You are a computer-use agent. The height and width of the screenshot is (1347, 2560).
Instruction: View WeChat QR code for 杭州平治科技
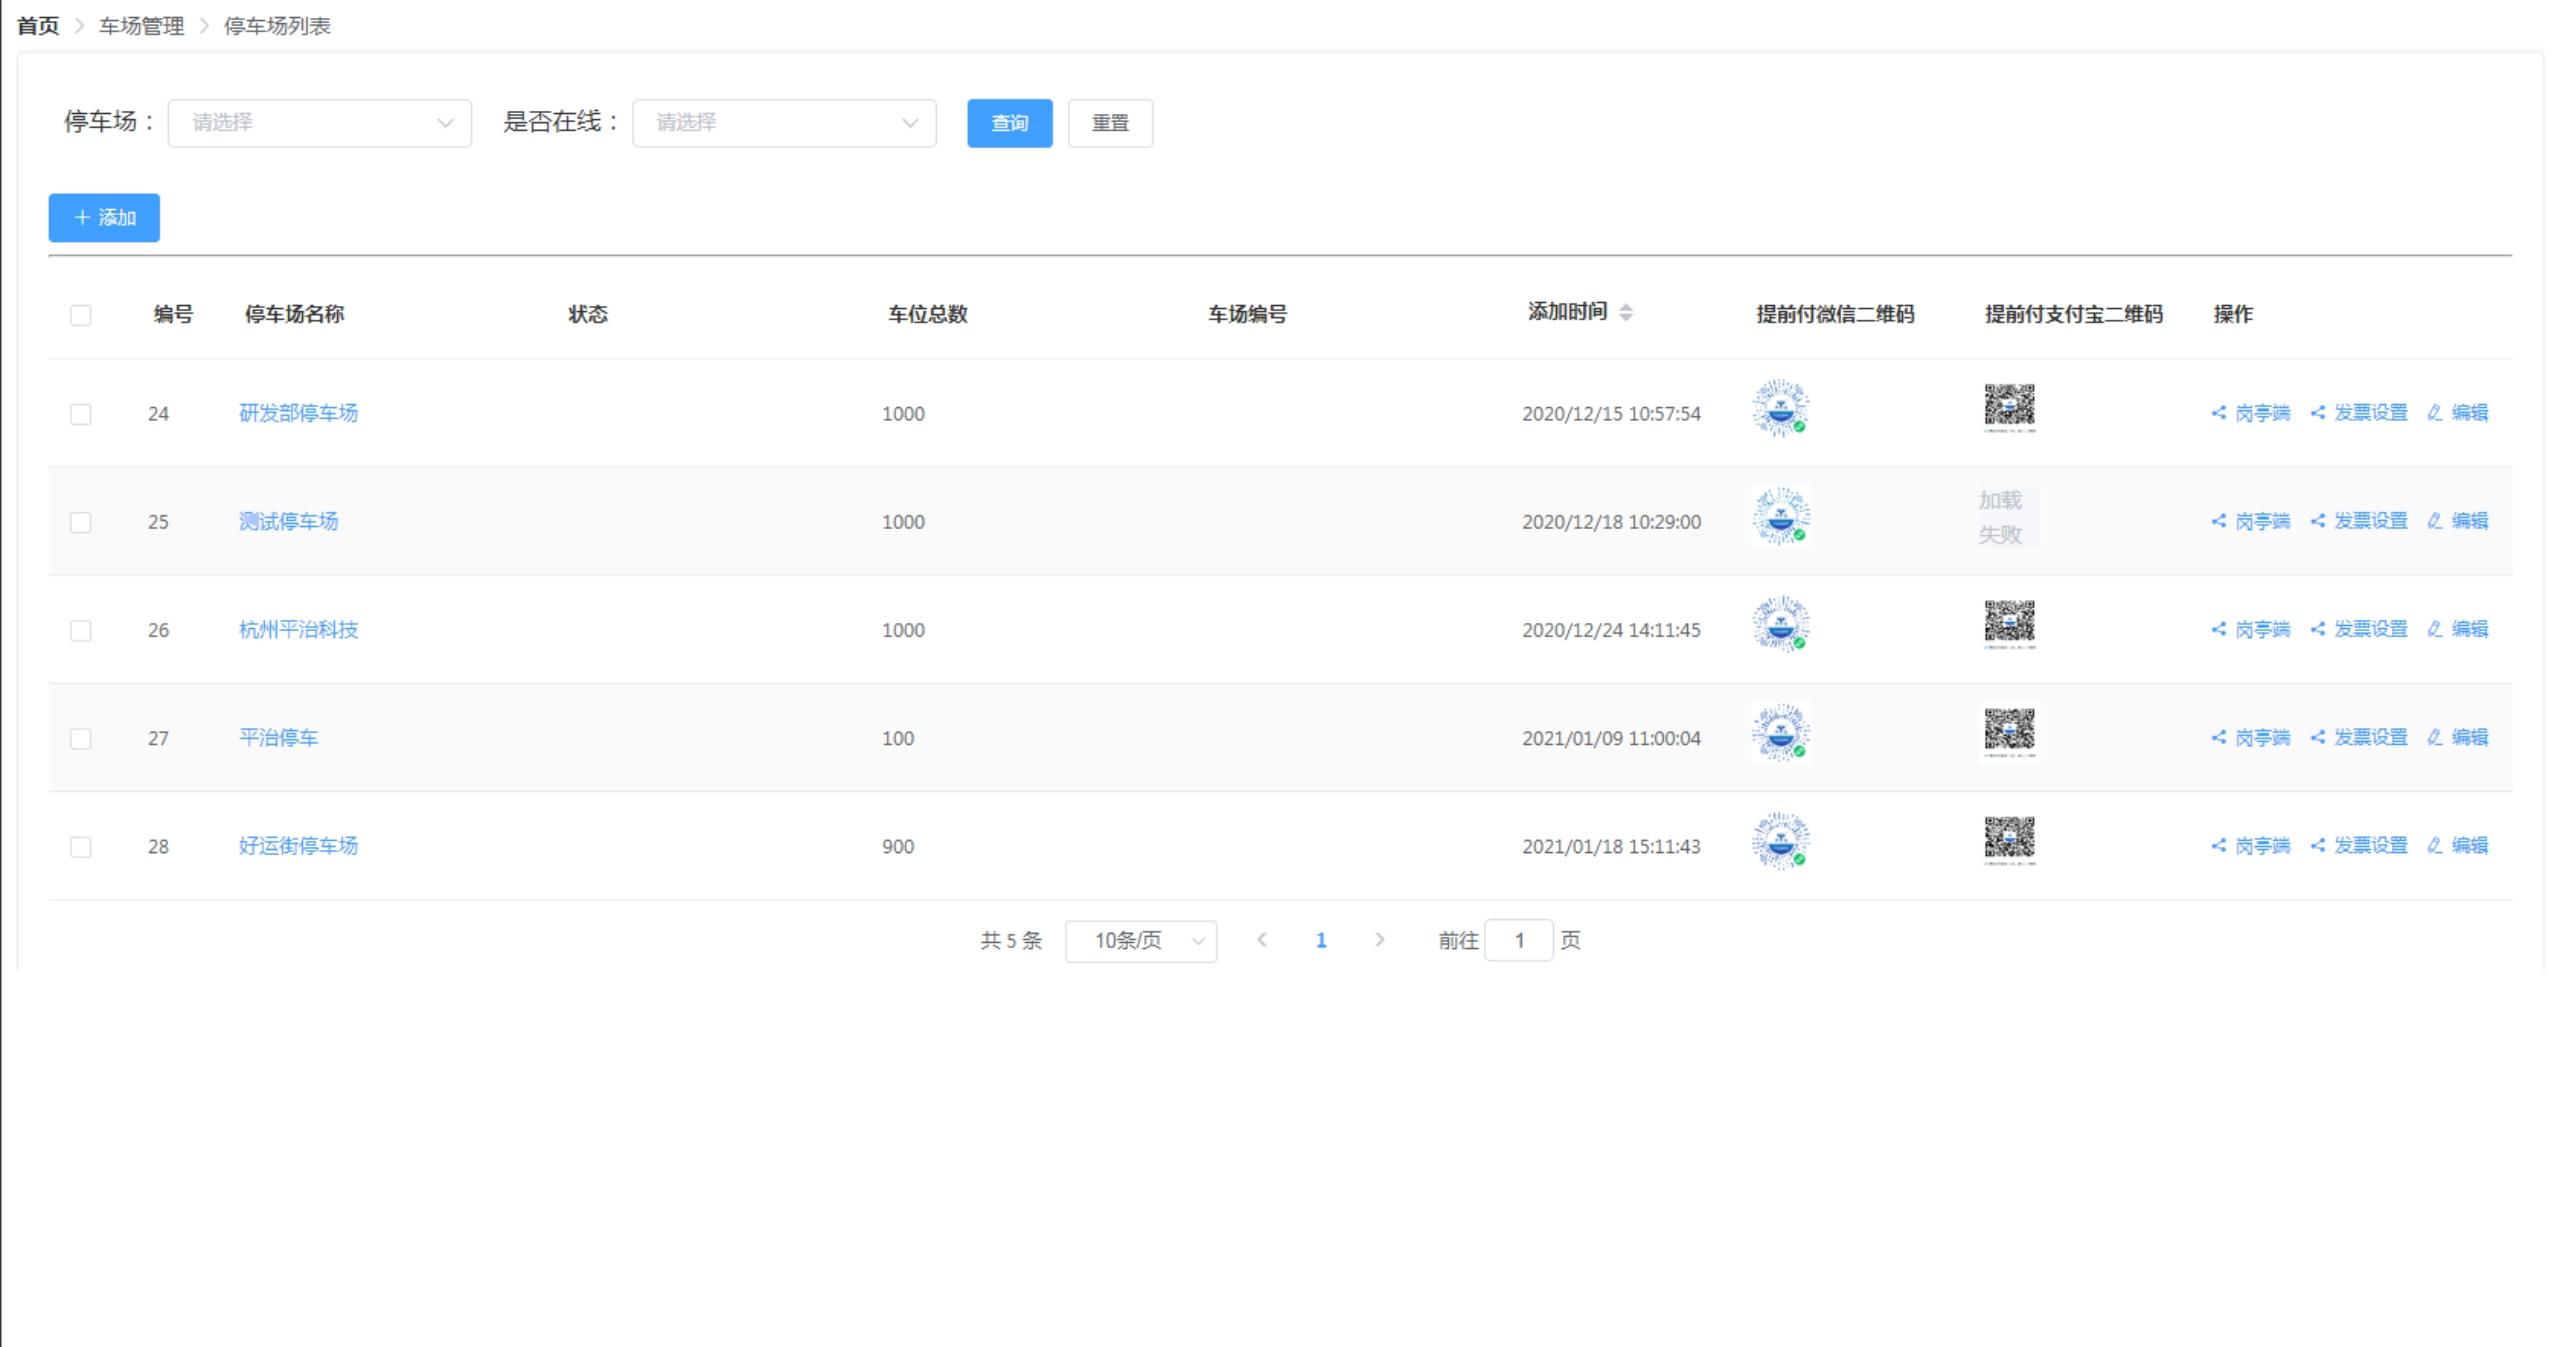tap(1781, 624)
